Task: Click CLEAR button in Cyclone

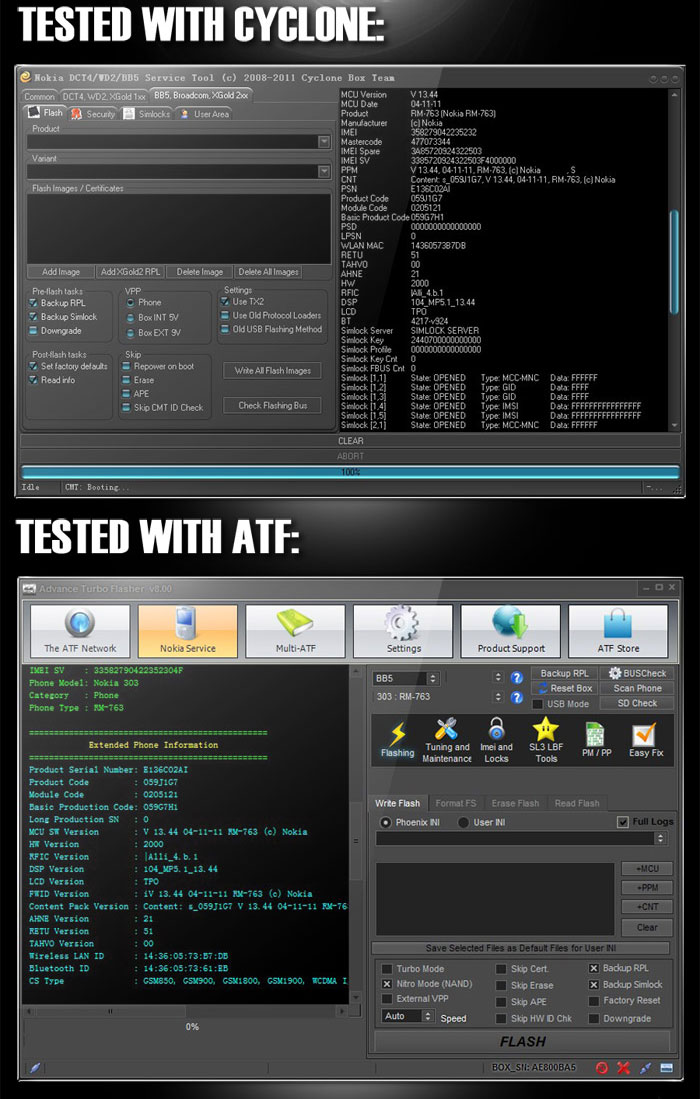Action: (350, 441)
